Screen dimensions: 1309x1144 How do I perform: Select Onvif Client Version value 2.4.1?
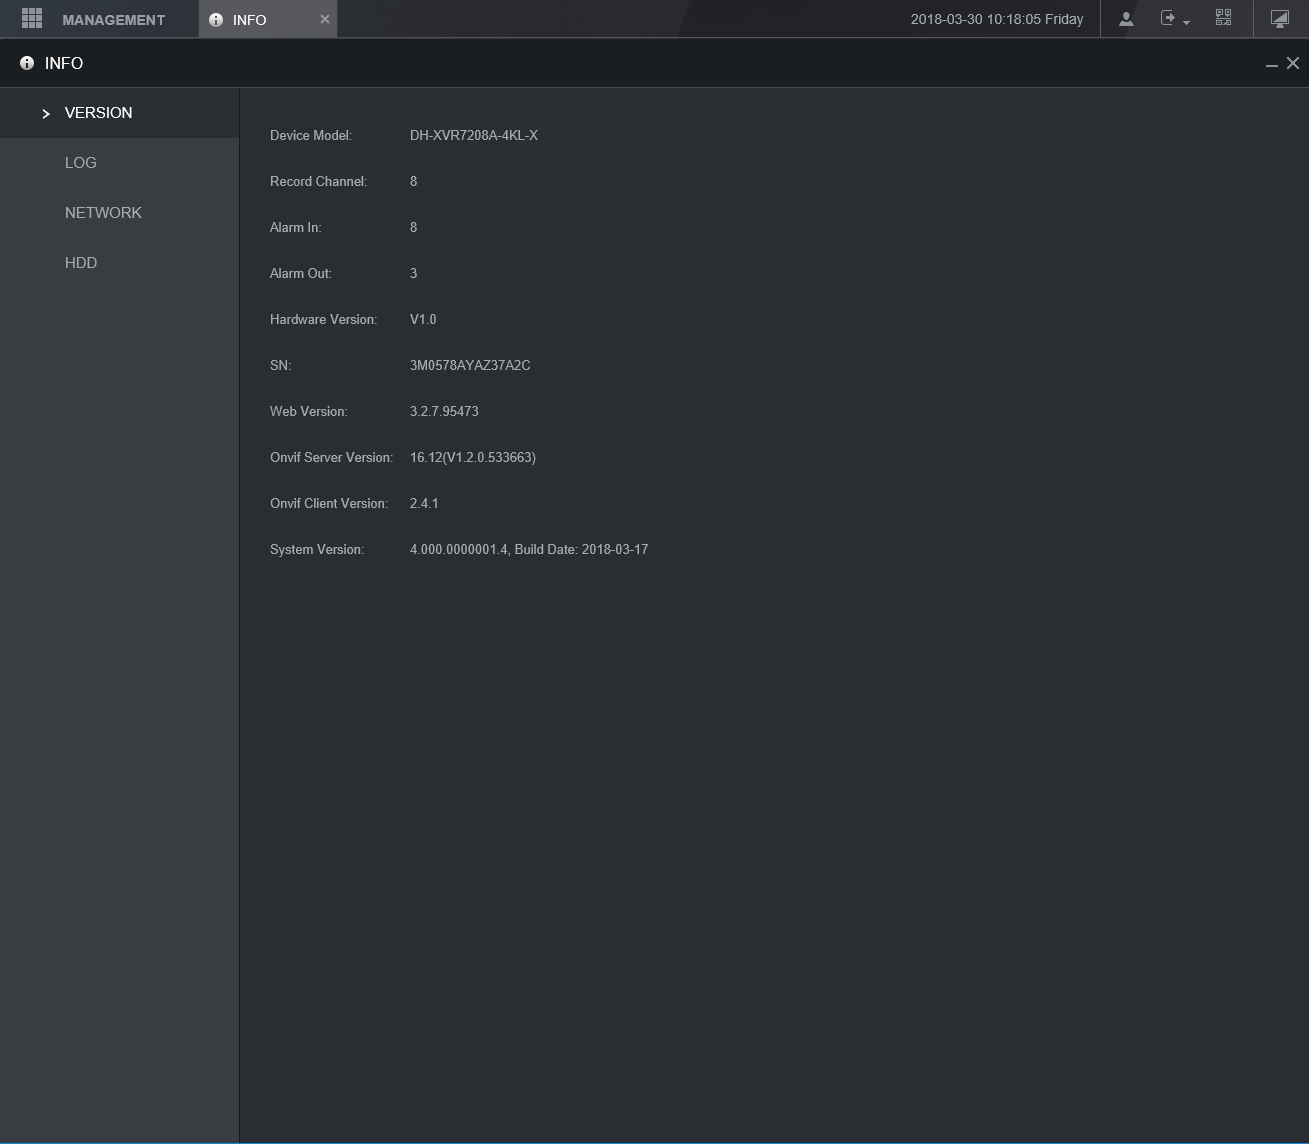pos(424,503)
